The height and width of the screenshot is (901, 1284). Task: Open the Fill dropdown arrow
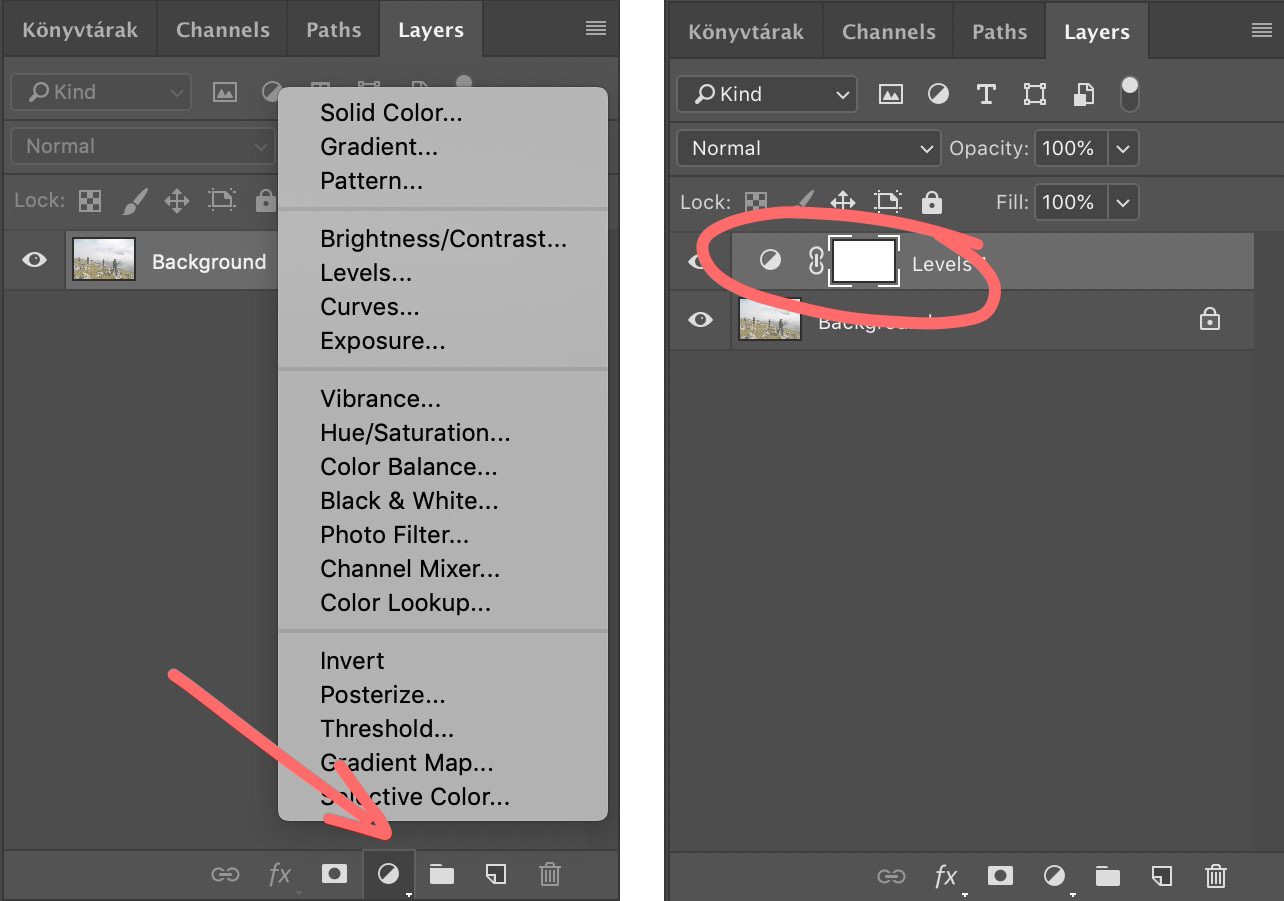(x=1123, y=203)
